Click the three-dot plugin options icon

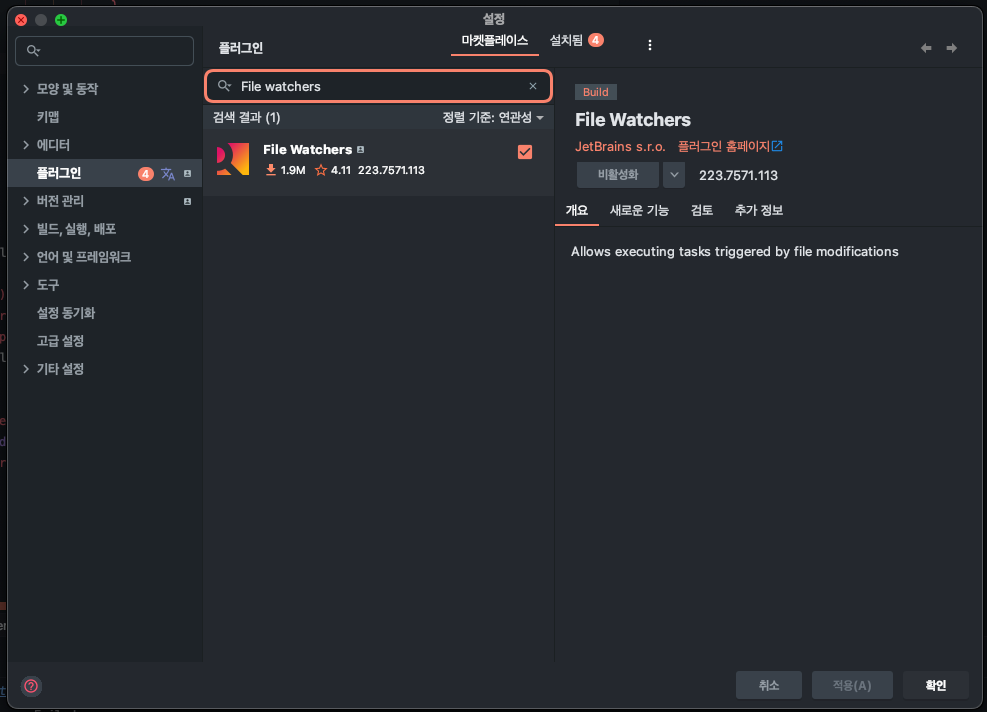tap(650, 45)
